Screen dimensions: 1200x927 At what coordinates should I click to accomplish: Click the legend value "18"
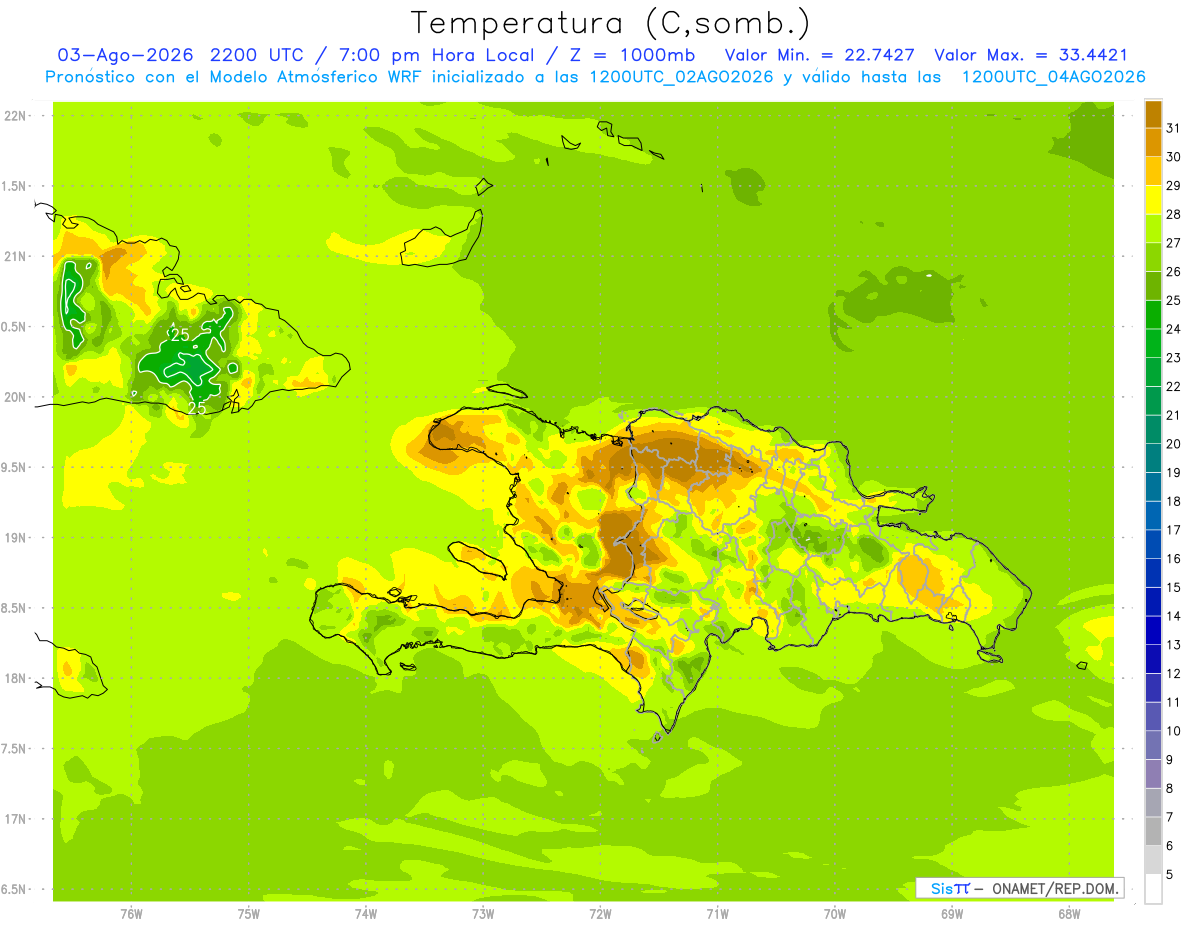pyautogui.click(x=1174, y=502)
